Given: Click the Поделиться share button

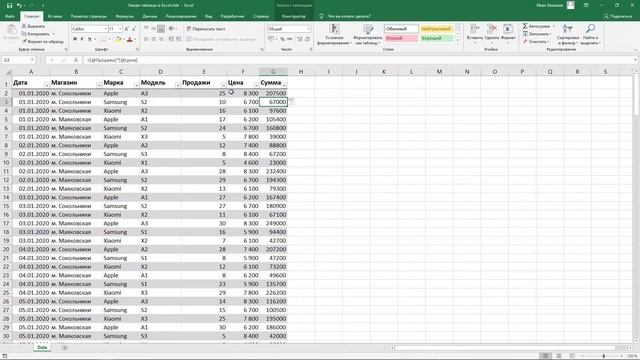Looking at the screenshot, I should coord(618,16).
